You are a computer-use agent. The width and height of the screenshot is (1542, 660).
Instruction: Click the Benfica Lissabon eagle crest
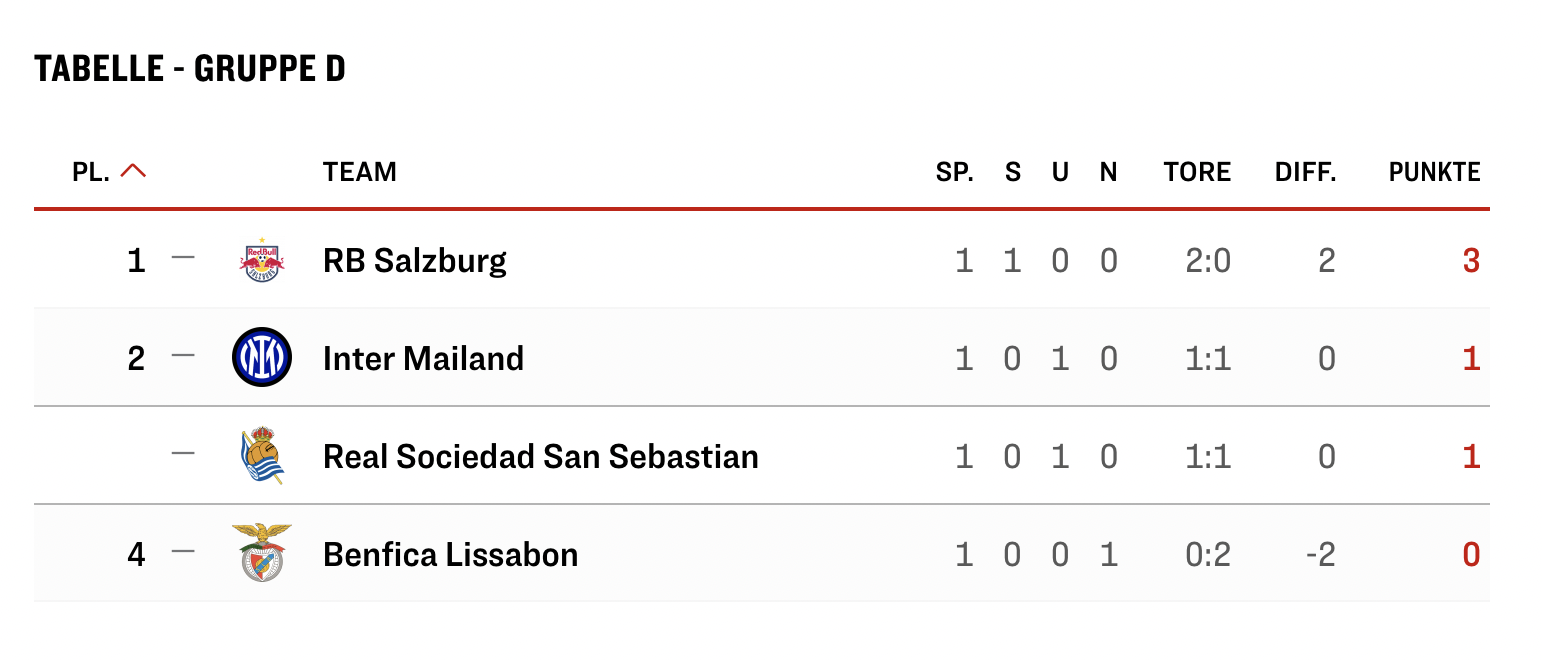(262, 553)
